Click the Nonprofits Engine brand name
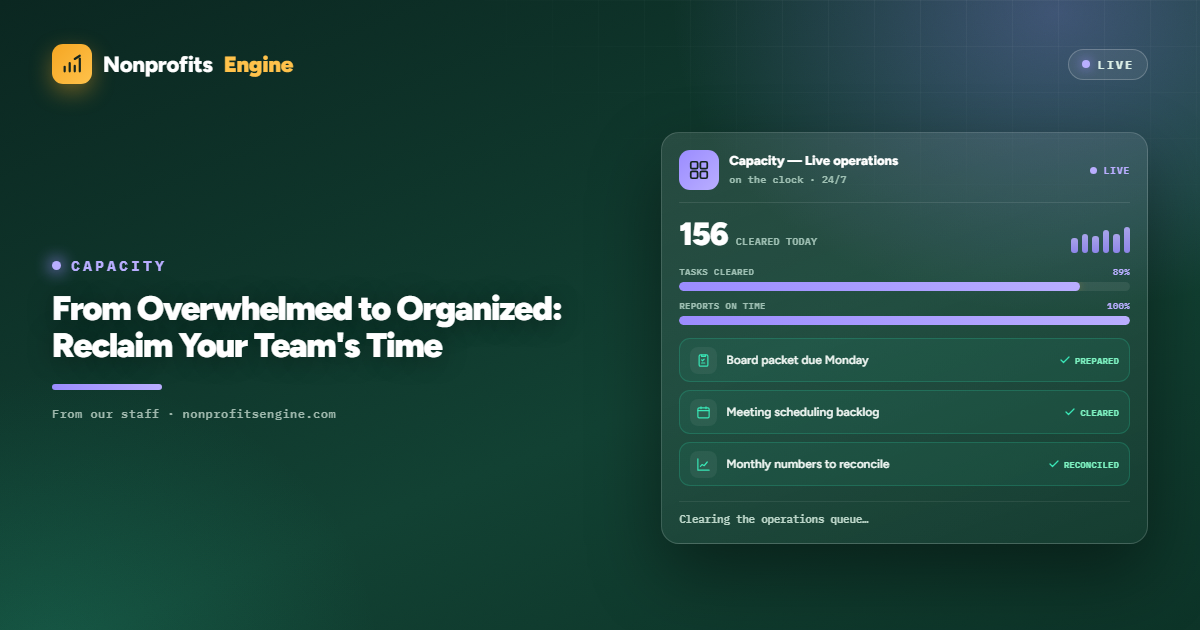 pyautogui.click(x=198, y=65)
